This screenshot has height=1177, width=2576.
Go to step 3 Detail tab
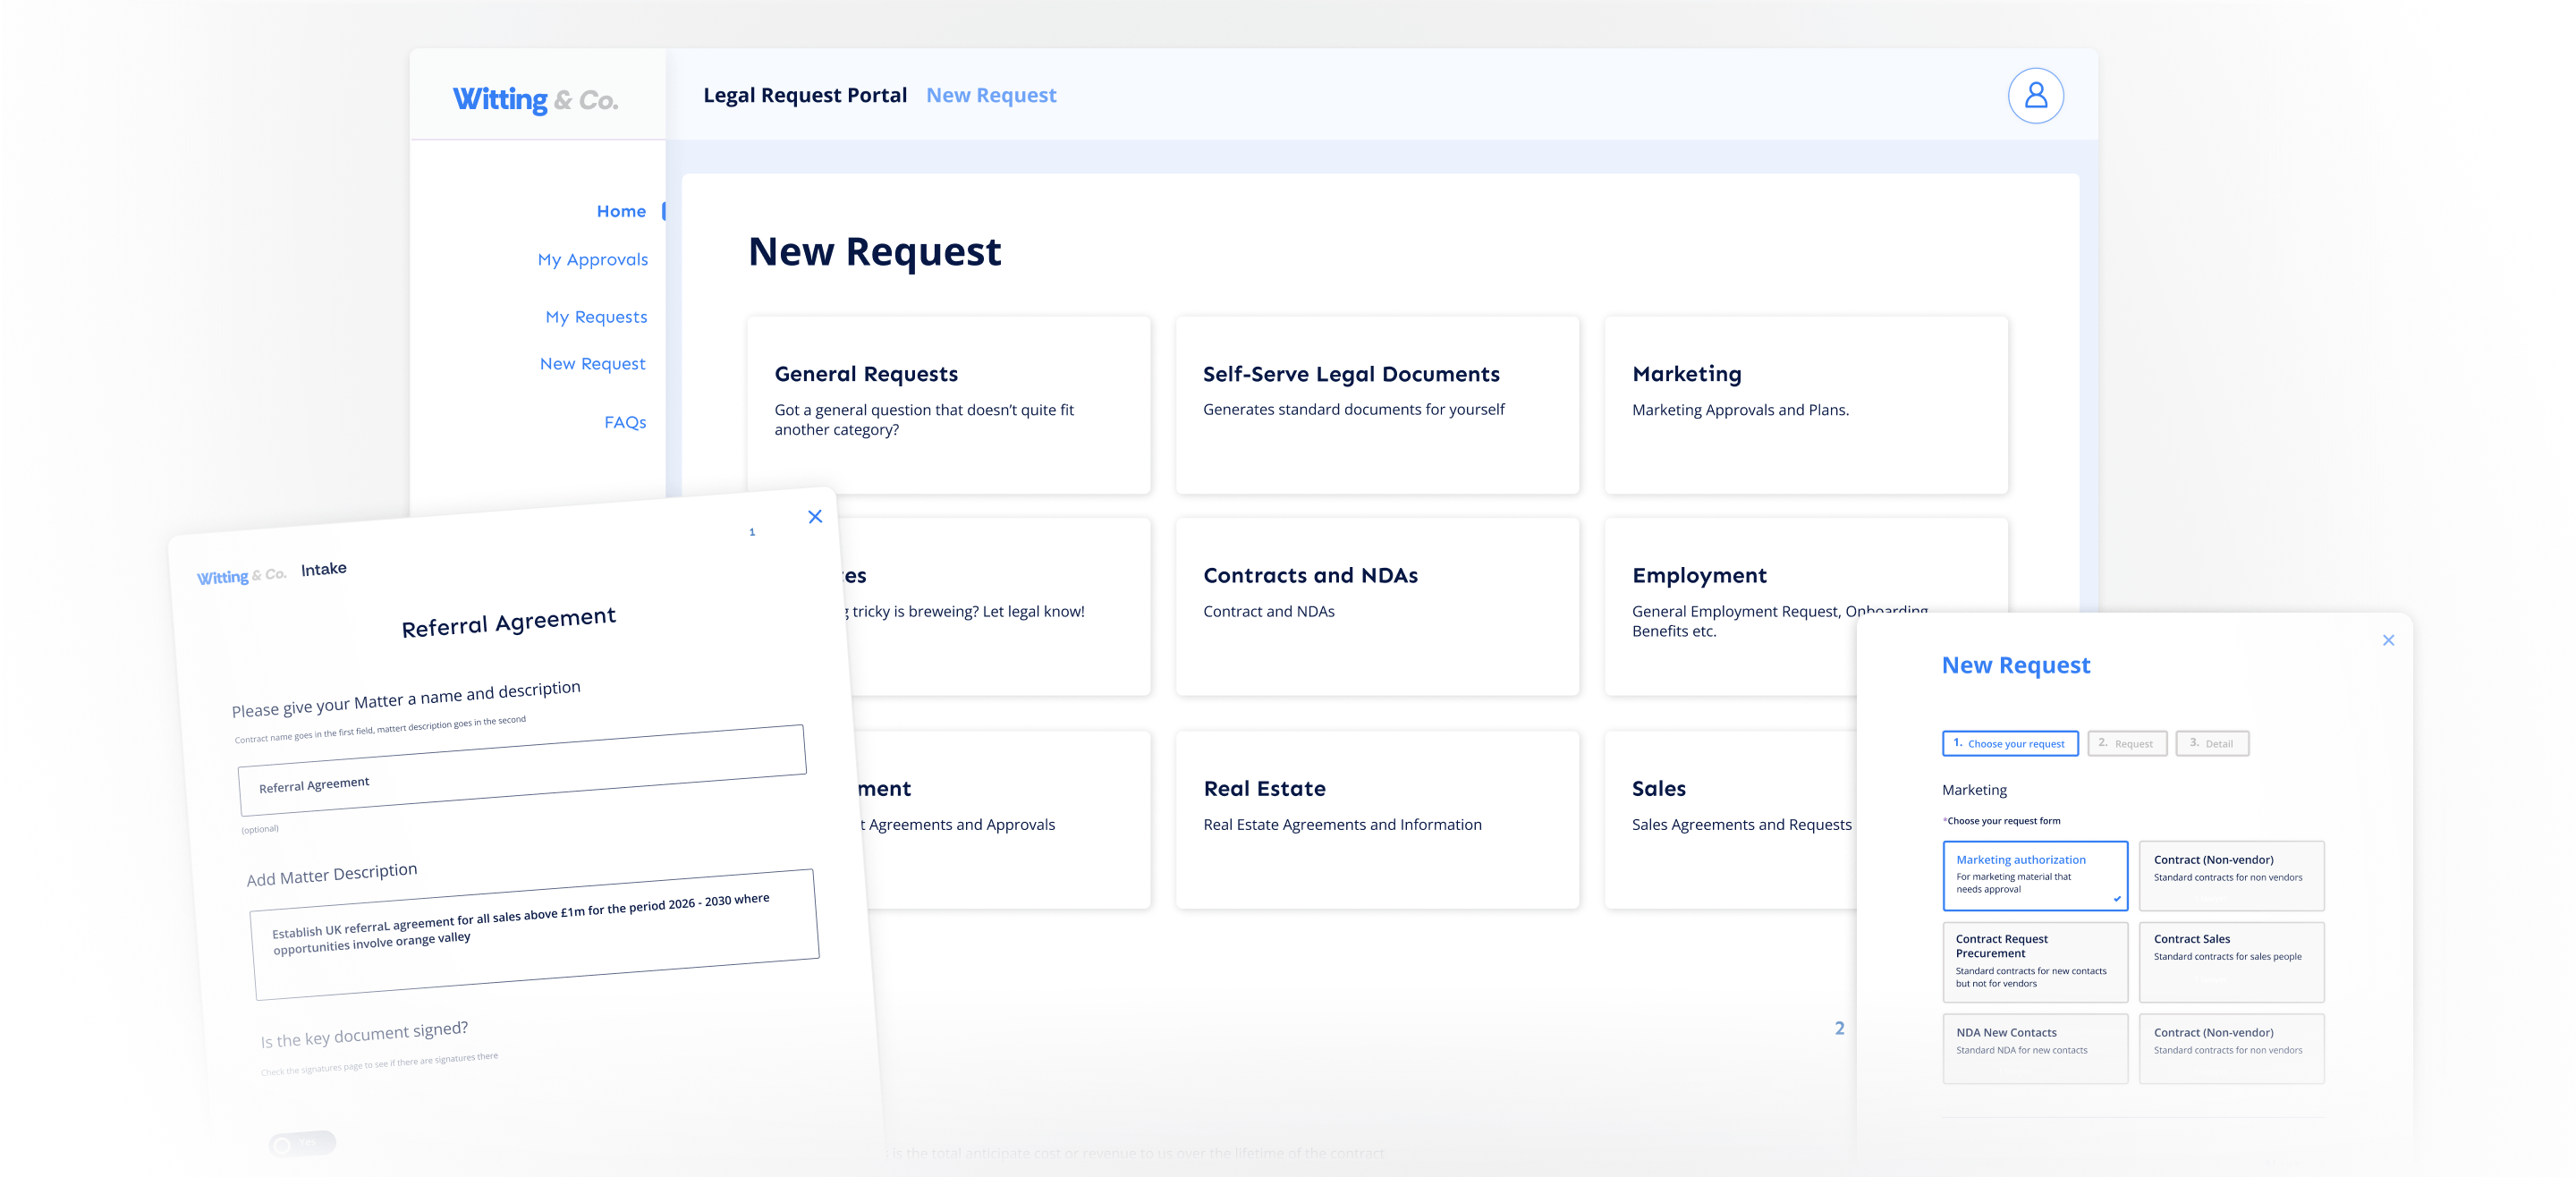point(2211,743)
